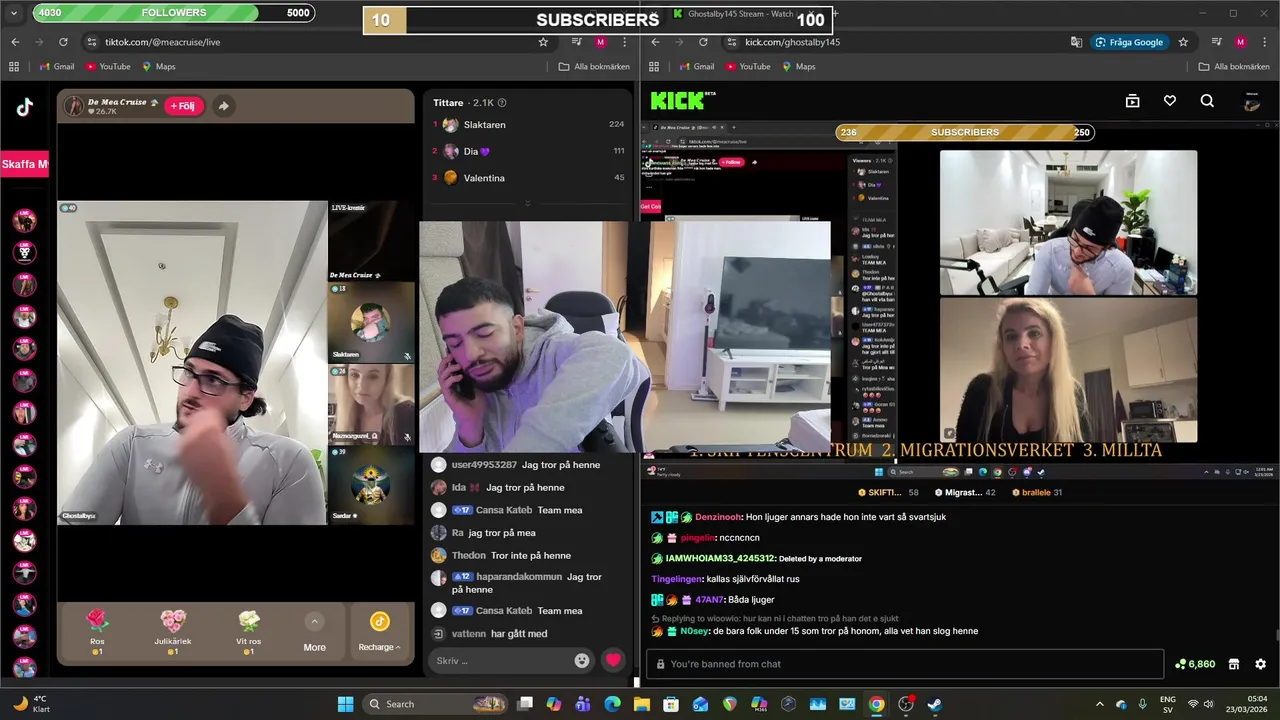This screenshot has height=720, width=1280.
Task: Open Recharge coins menu
Action: [x=379, y=631]
